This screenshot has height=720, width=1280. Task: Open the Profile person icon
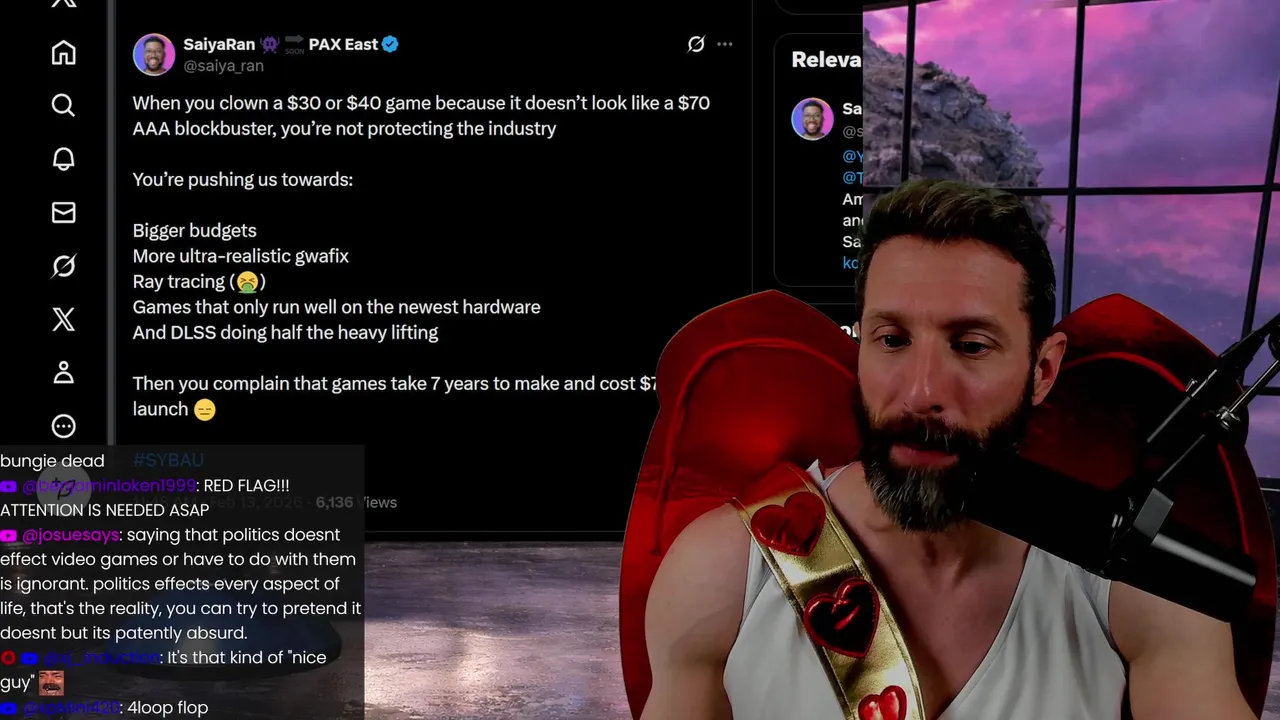[63, 373]
